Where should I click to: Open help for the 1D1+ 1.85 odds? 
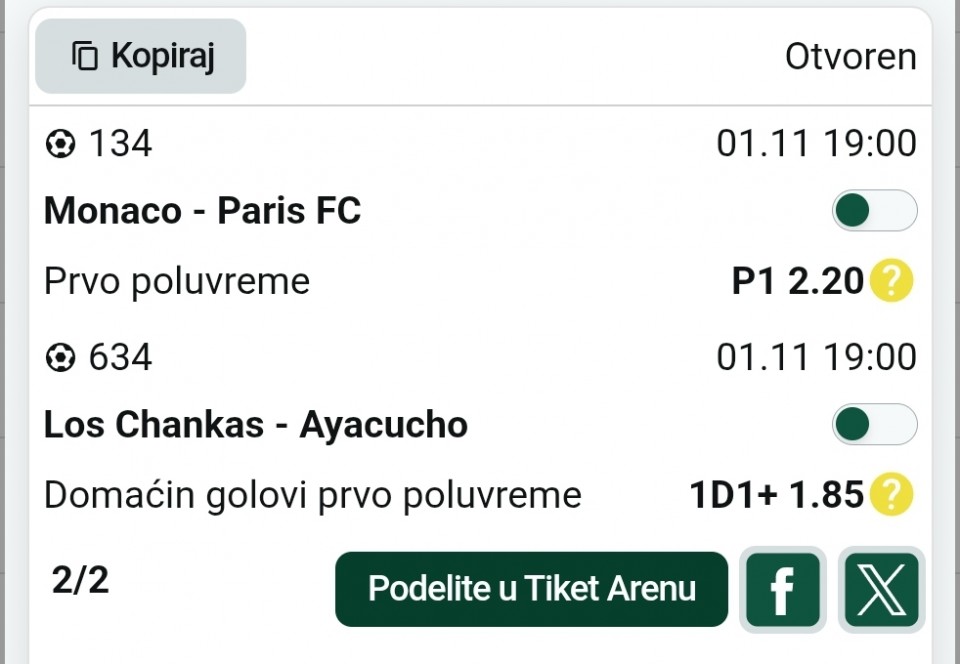[891, 494]
